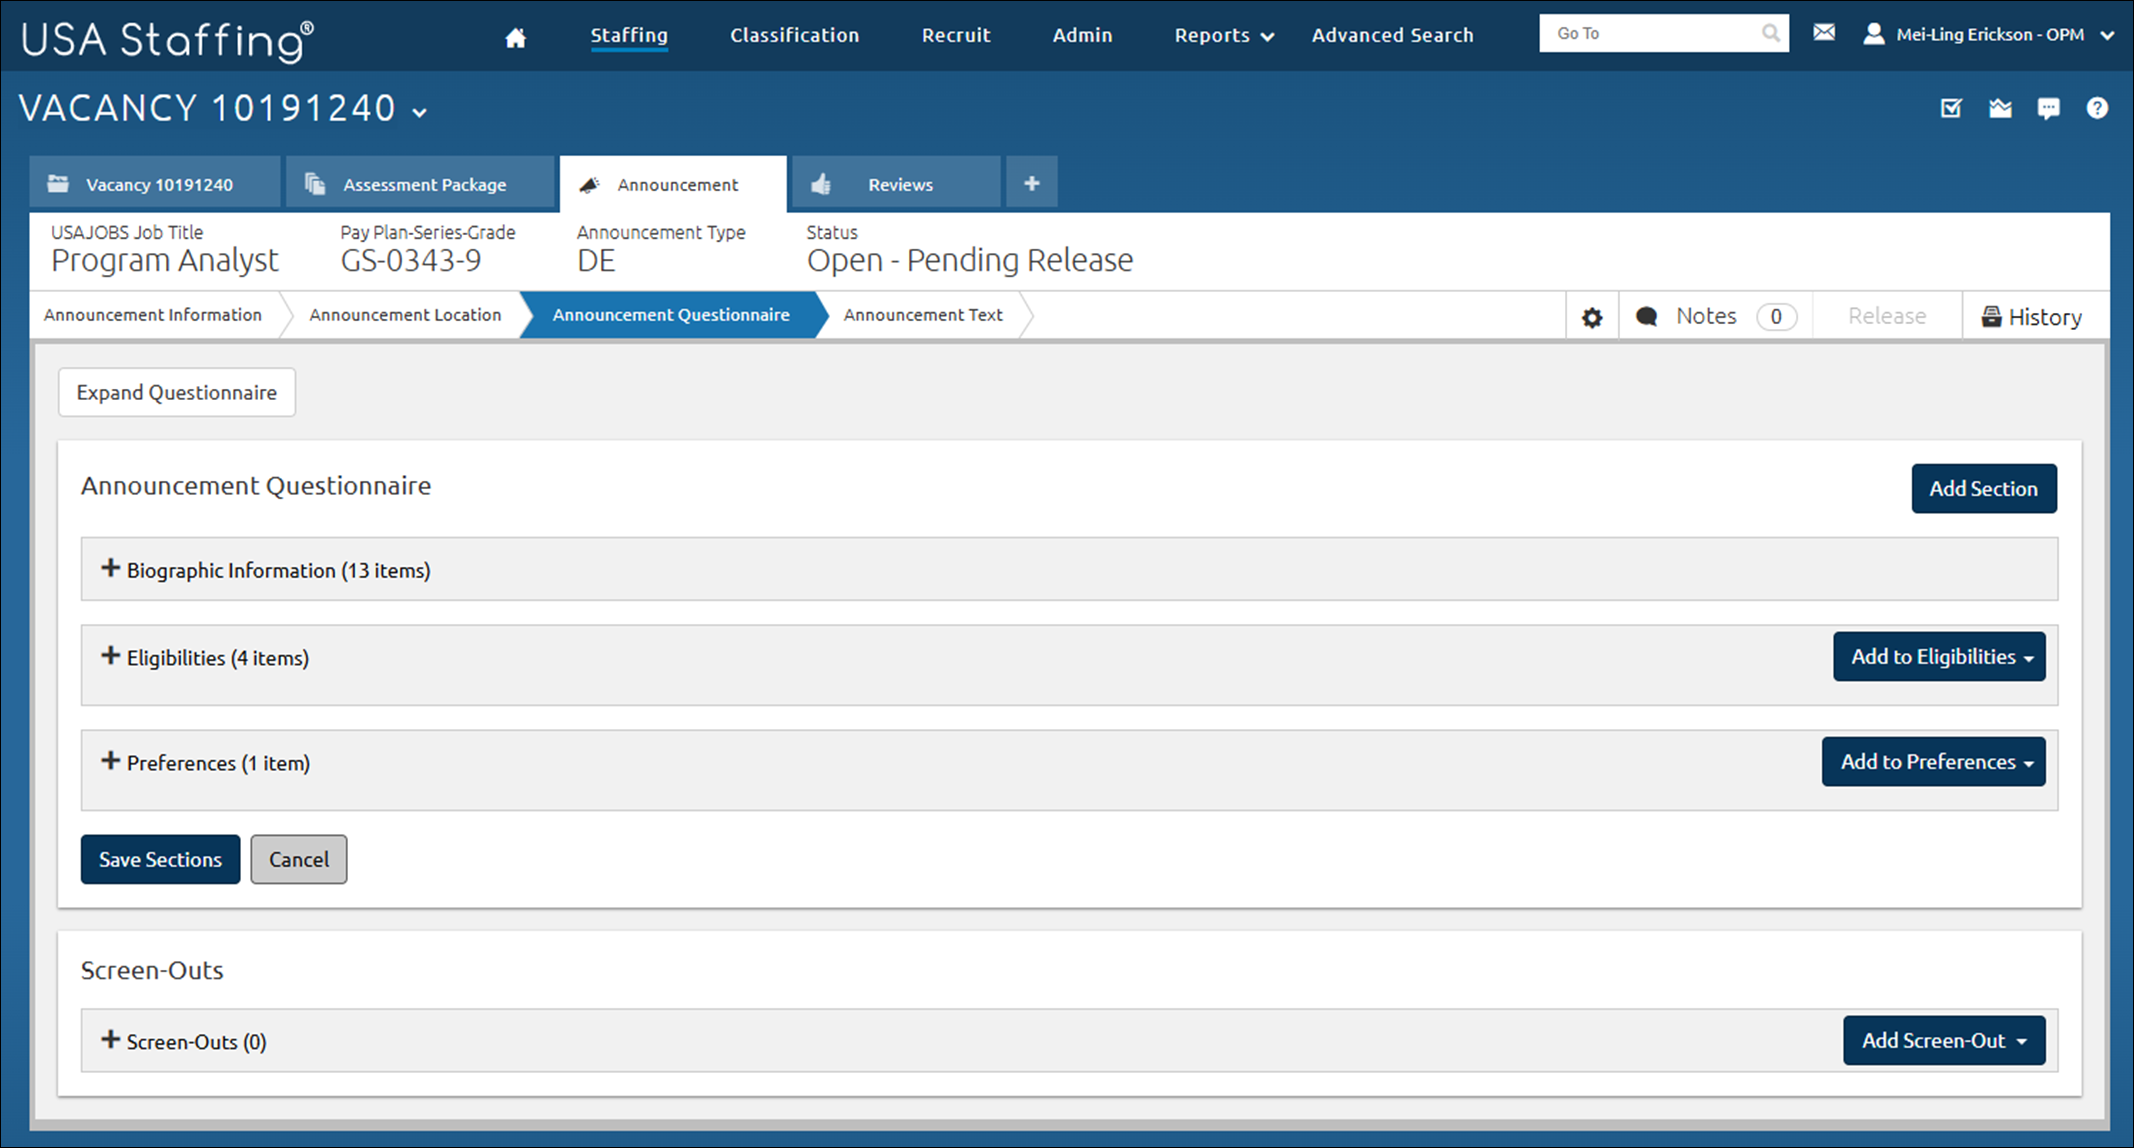Viewport: 2134px width, 1148px height.
Task: Open Mei-Ling Erickson user menu arrow
Action: pyautogui.click(x=2107, y=36)
